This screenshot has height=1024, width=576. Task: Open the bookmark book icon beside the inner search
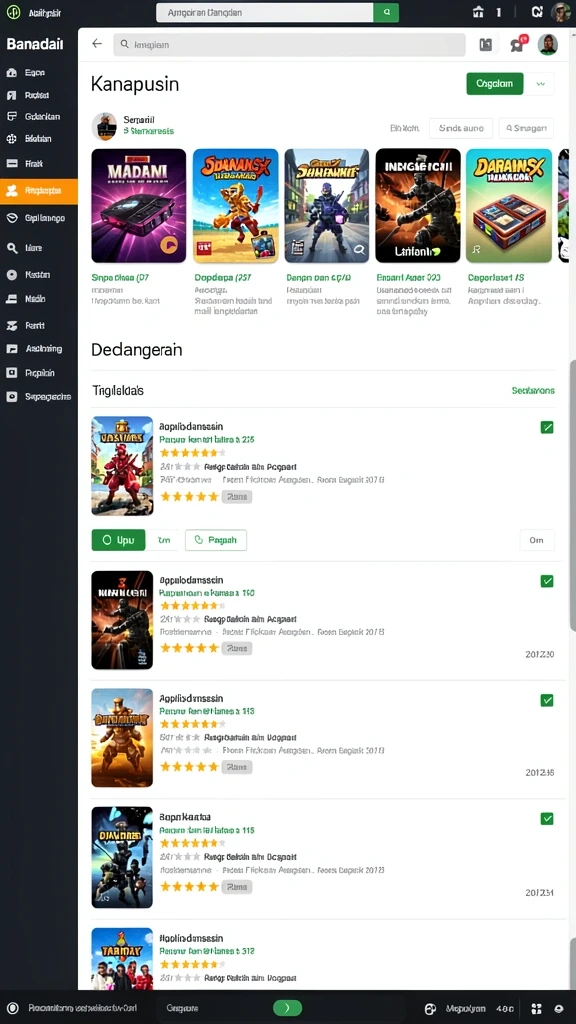pos(485,44)
